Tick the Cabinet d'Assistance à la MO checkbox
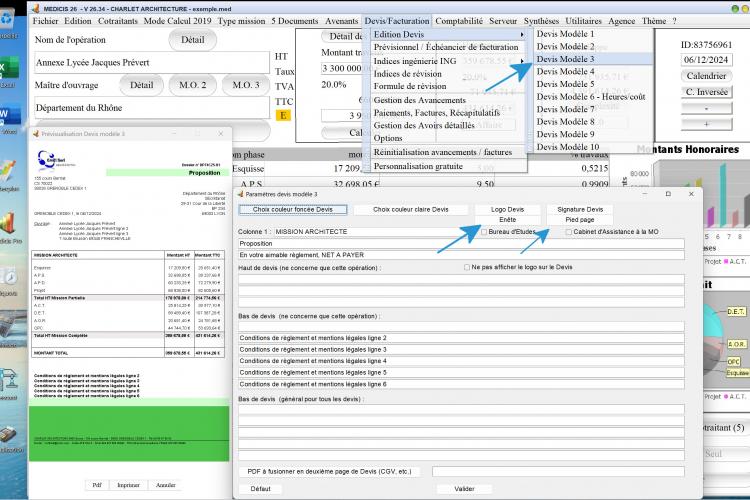Image resolution: width=750 pixels, height=500 pixels. pyautogui.click(x=569, y=232)
